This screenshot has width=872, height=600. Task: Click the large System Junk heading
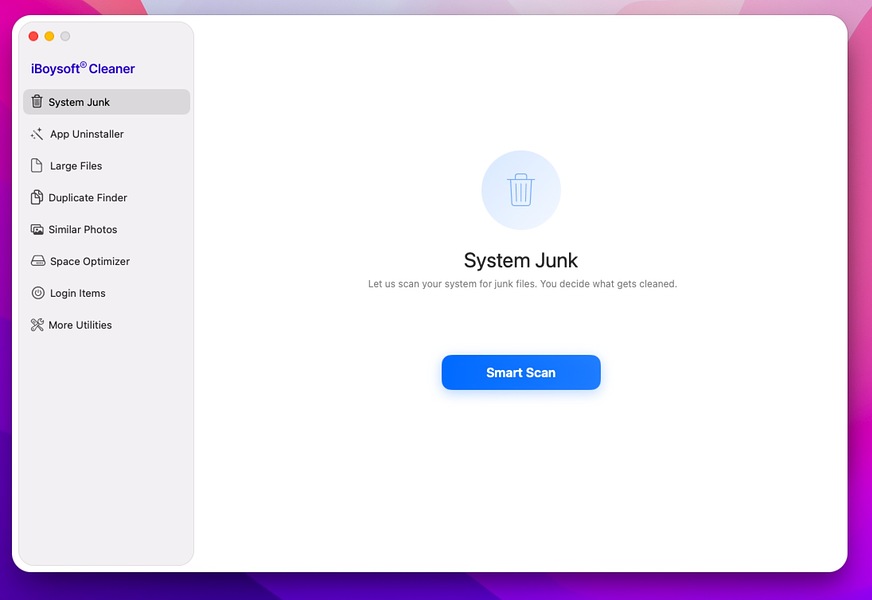tap(521, 260)
